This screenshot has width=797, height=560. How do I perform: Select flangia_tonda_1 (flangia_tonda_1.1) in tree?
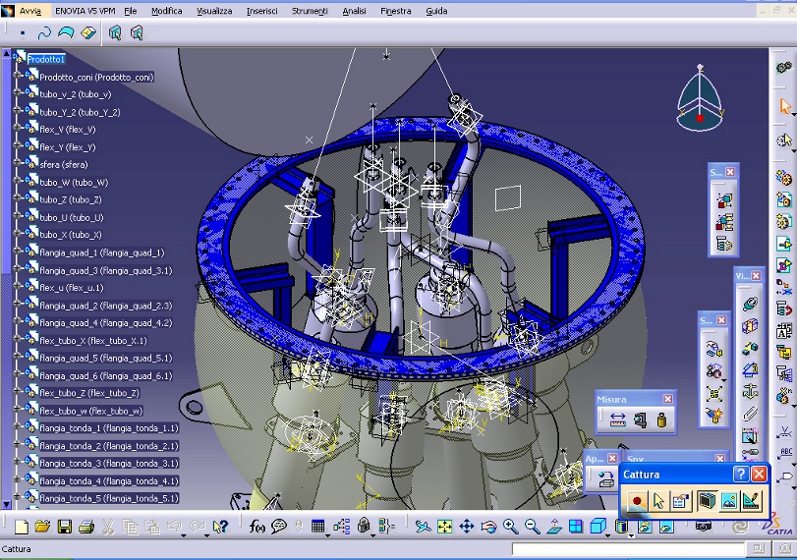[109, 428]
